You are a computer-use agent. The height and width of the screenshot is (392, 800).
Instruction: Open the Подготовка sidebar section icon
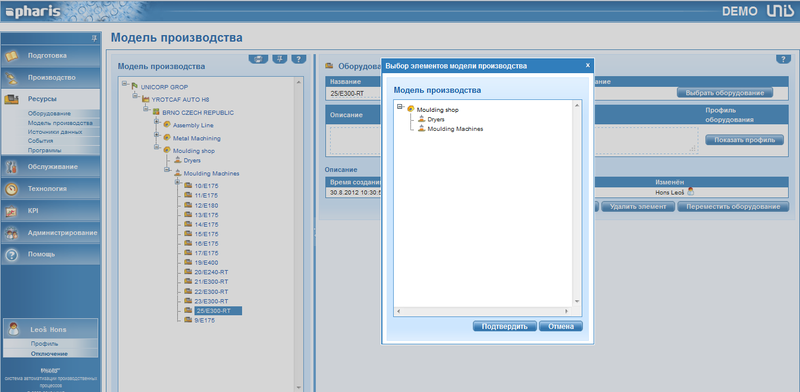pyautogui.click(x=11, y=55)
